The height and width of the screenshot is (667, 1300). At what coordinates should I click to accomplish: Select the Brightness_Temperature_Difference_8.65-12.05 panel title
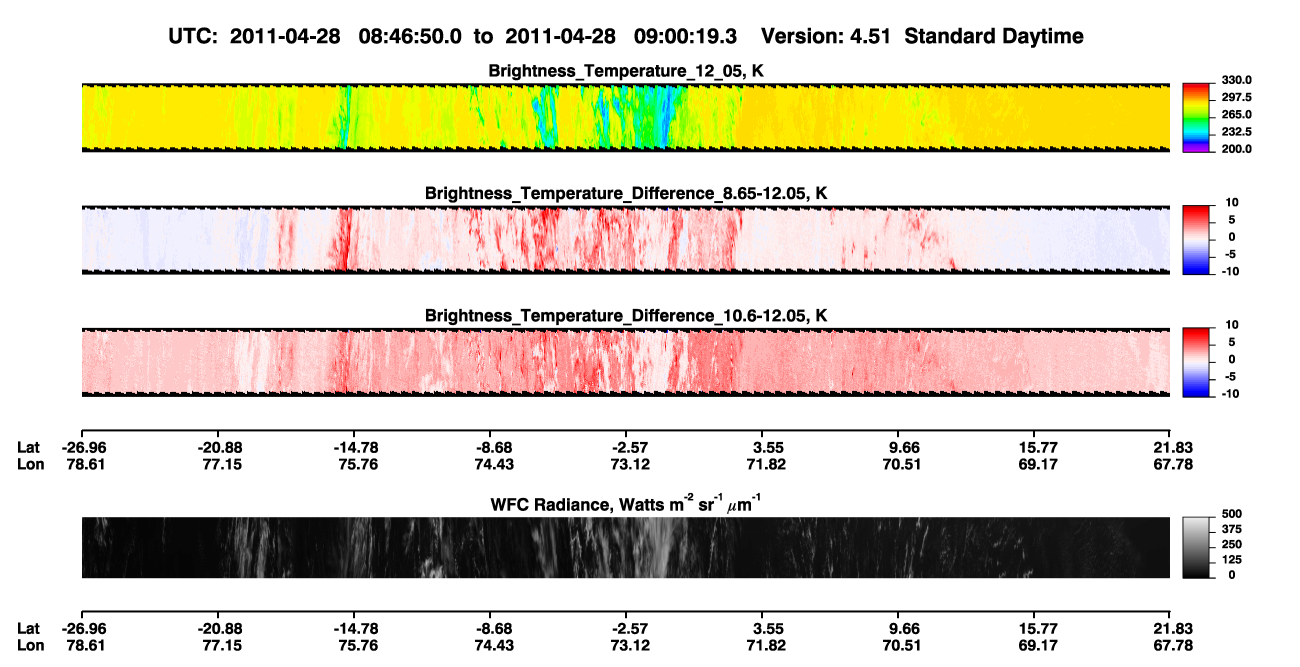[x=626, y=193]
